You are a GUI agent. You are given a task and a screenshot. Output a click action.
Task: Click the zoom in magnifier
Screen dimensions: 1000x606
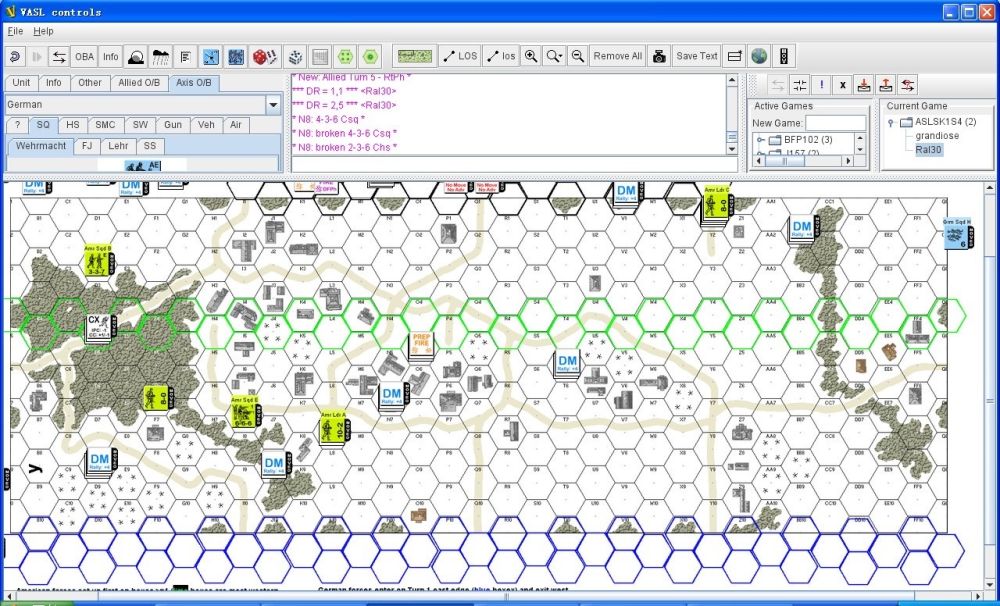[x=531, y=57]
